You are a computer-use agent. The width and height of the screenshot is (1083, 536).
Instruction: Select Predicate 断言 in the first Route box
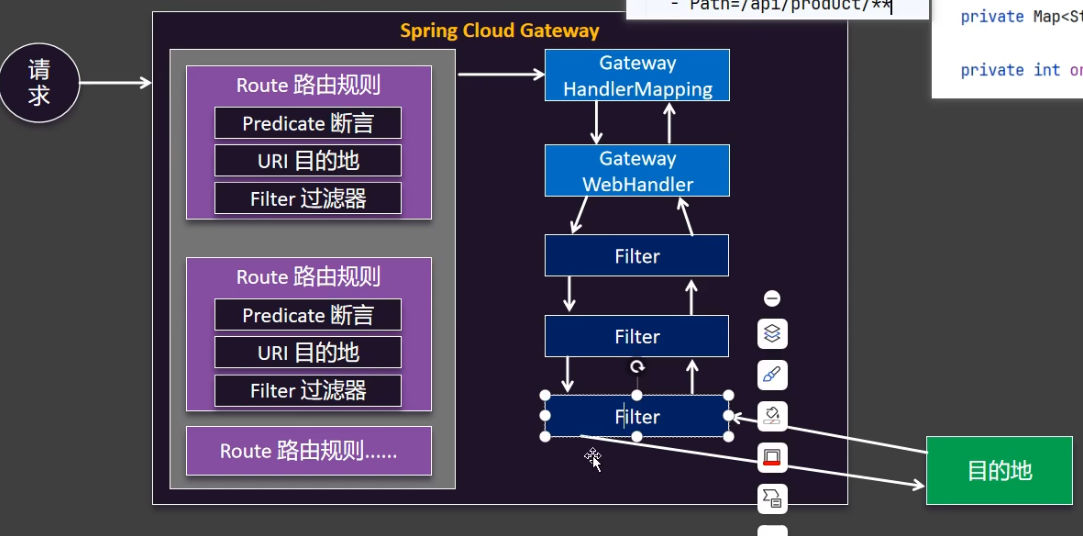point(308,123)
